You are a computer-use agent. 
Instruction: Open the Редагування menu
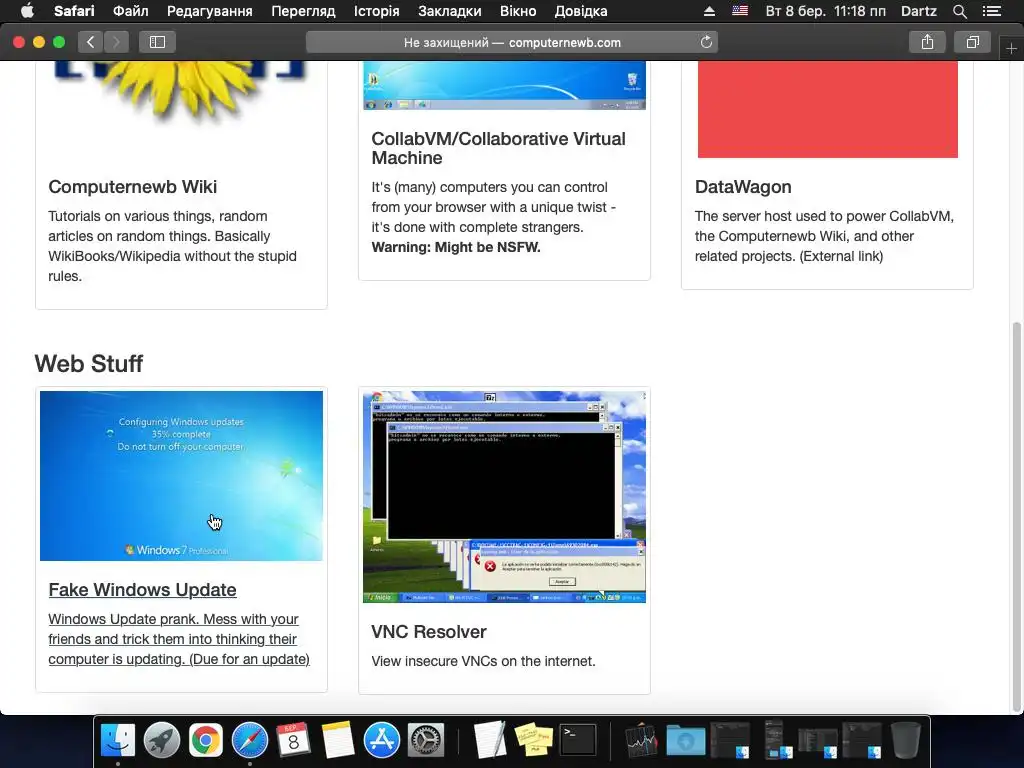tap(210, 11)
